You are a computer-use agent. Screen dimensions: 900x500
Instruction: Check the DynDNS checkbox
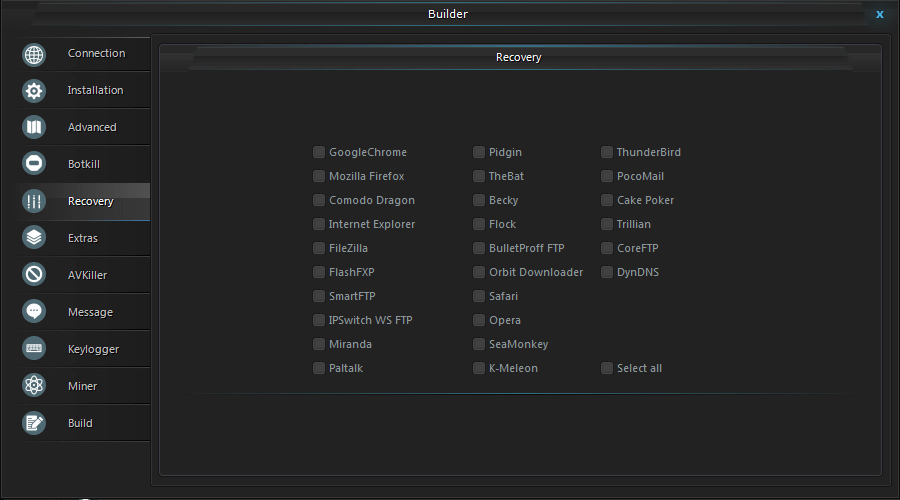point(607,272)
